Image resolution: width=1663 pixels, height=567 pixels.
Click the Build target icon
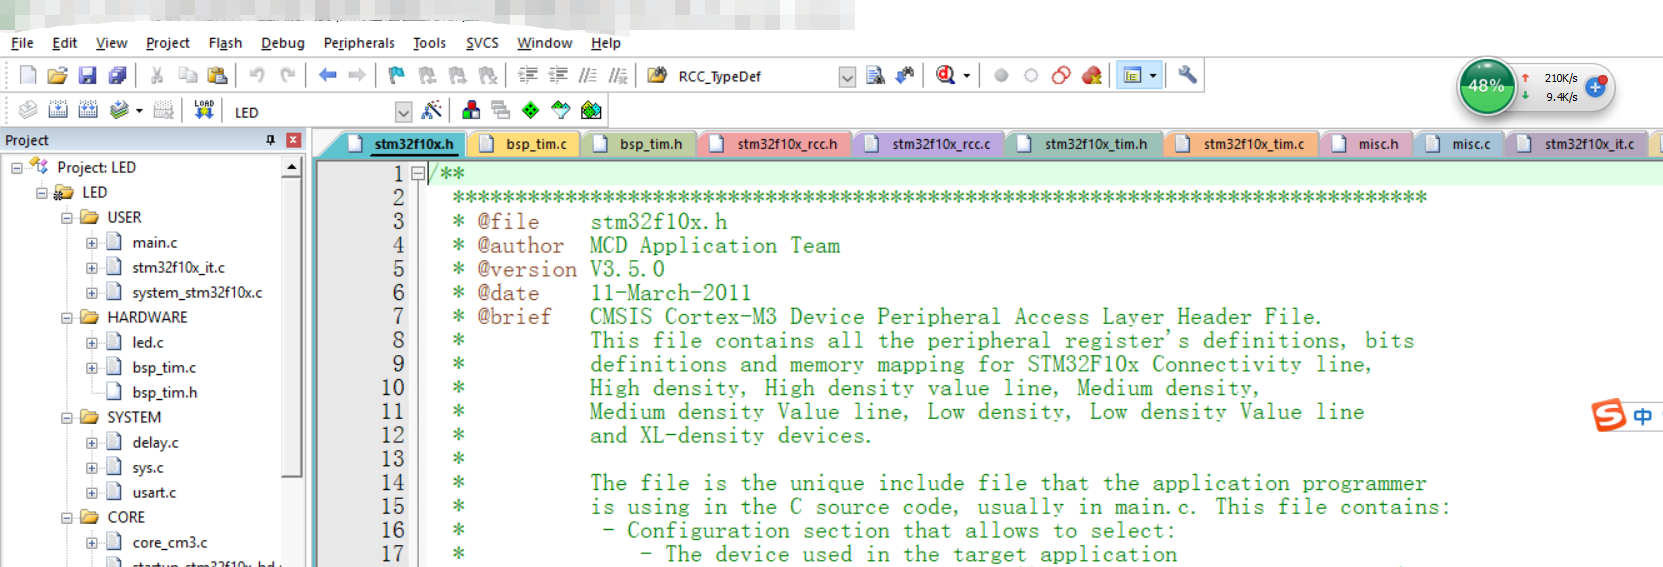point(58,110)
